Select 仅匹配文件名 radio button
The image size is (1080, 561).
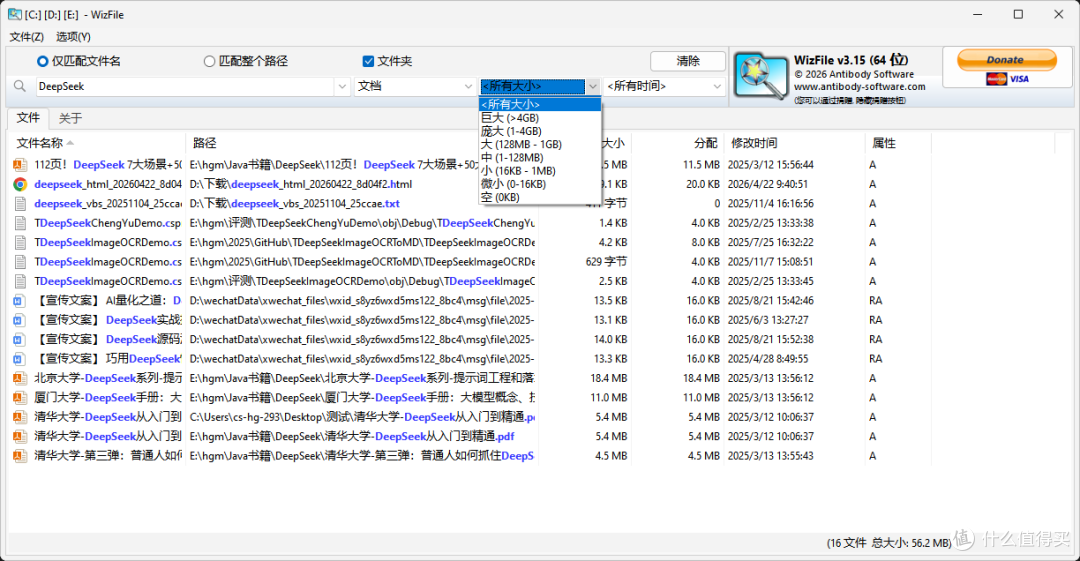coord(79,61)
